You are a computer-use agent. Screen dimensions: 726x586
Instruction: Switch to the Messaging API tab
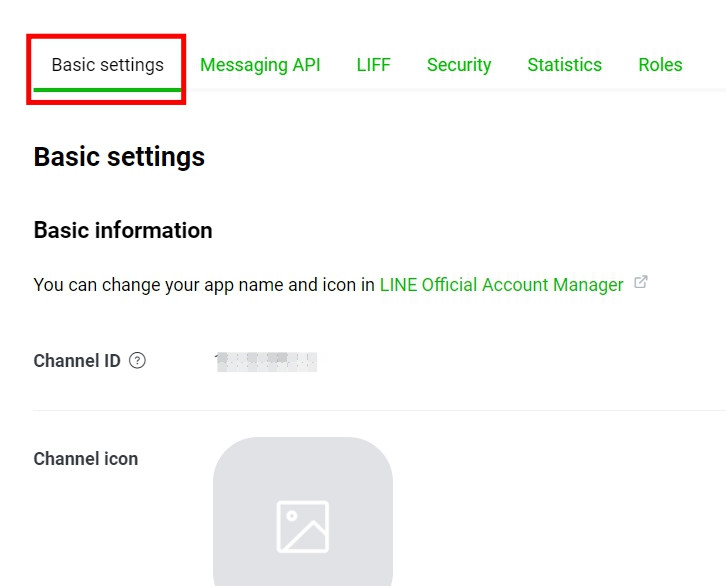point(260,65)
